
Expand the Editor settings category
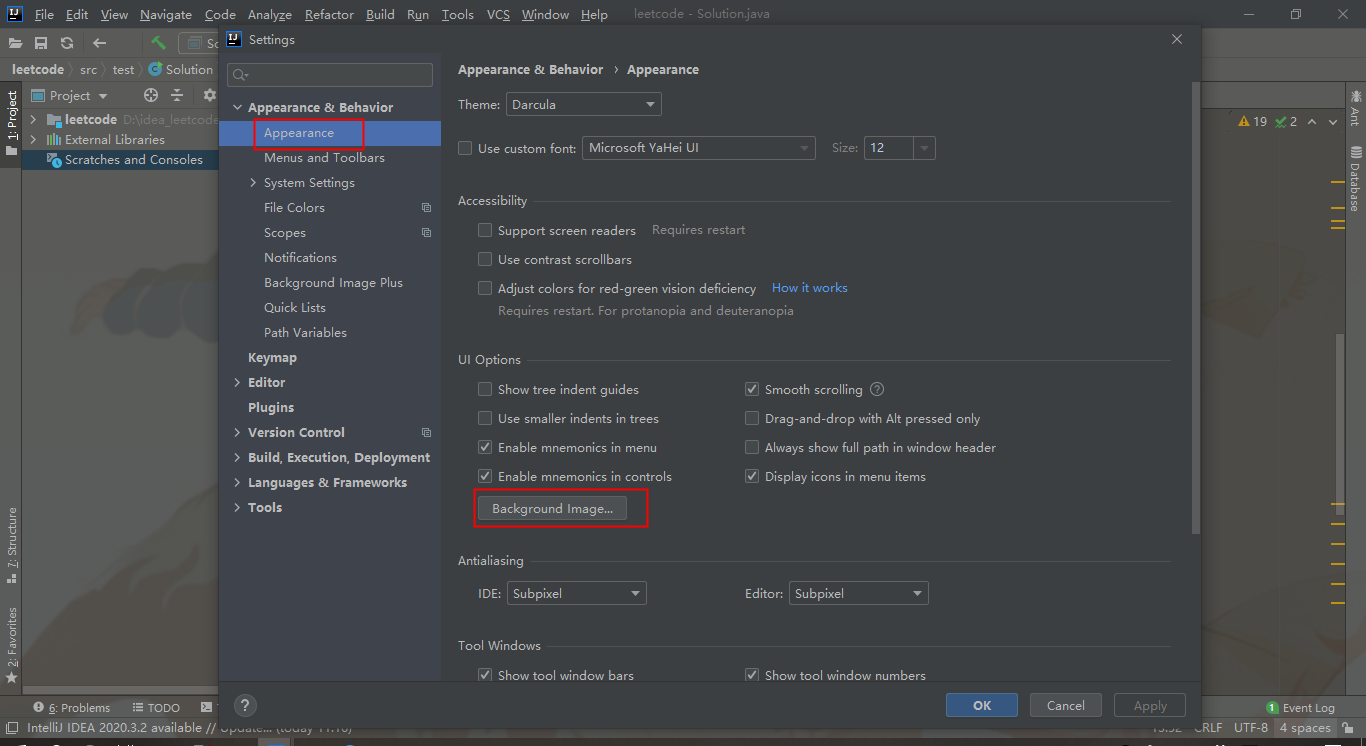[237, 383]
